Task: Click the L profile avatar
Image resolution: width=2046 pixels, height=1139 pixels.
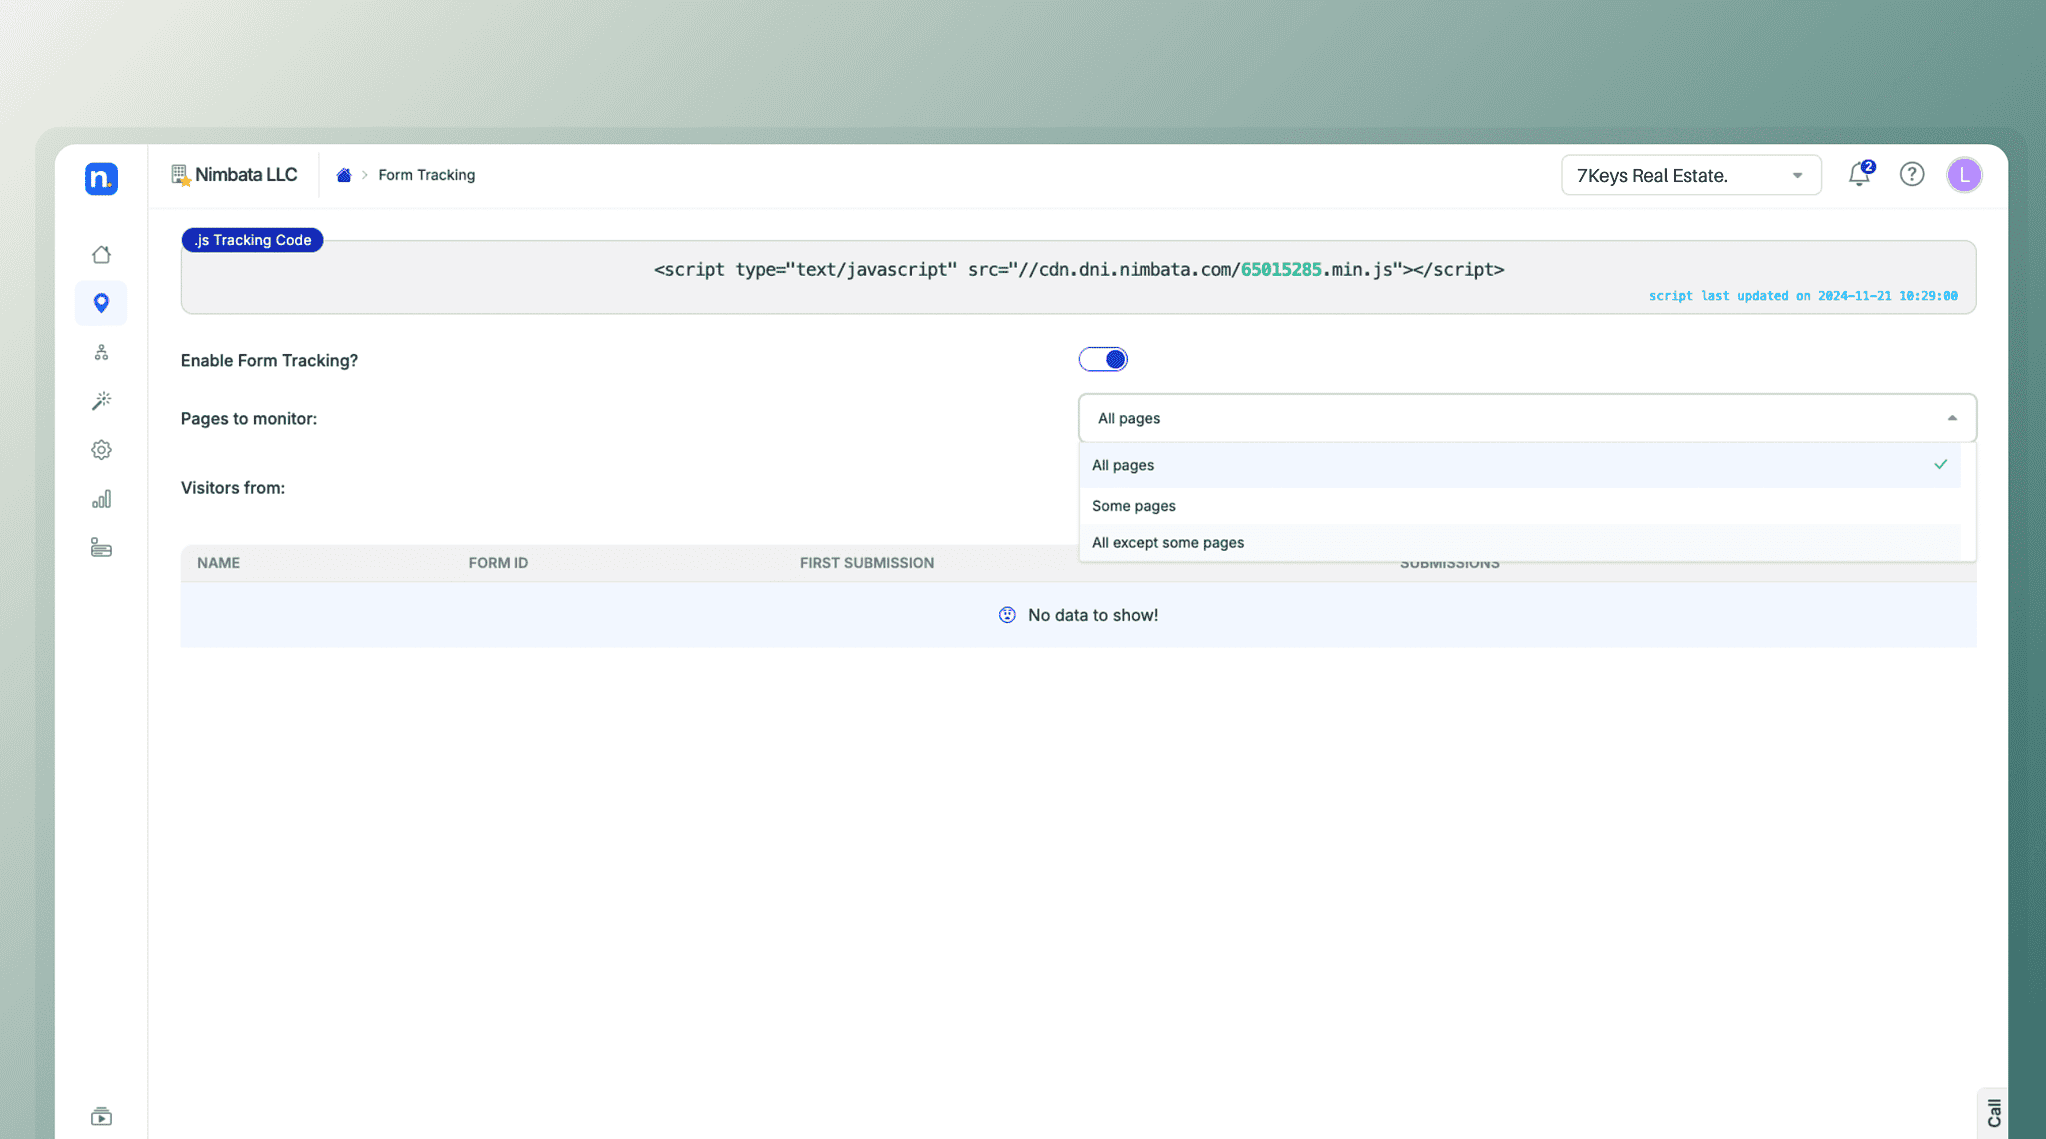Action: tap(1963, 174)
